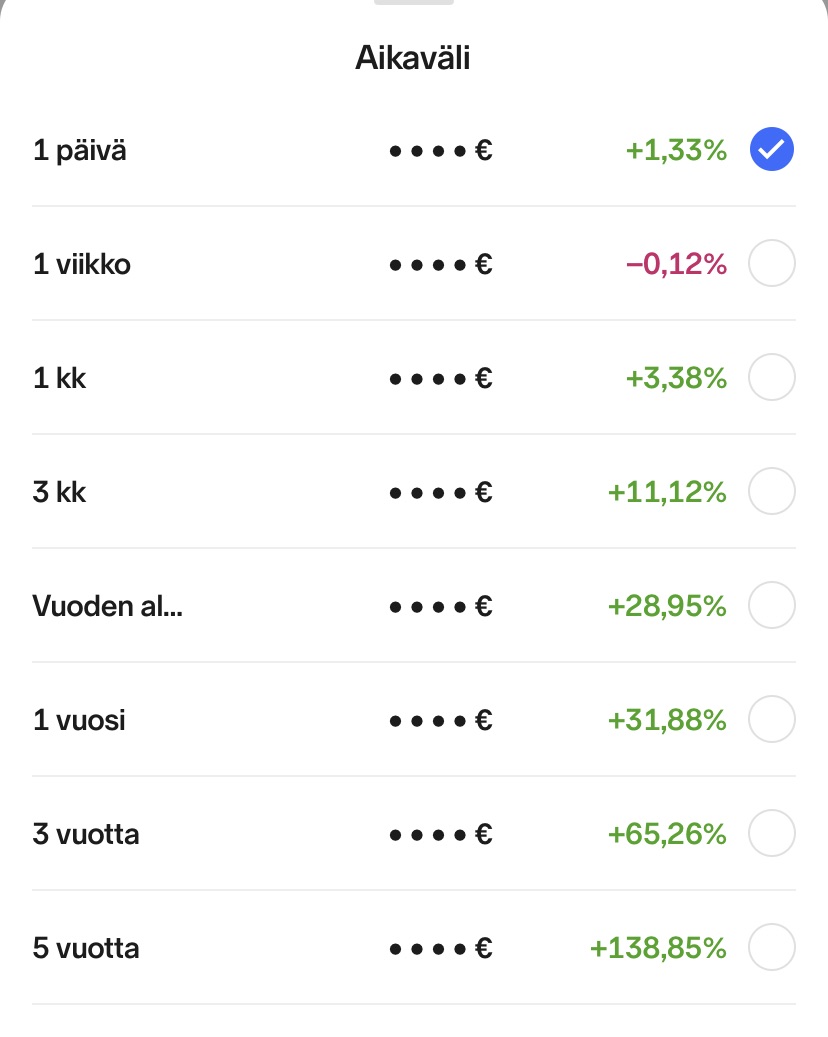This screenshot has height=1037, width=828.
Task: Tap the sheet drag handle at the top
Action: [x=414, y=2]
